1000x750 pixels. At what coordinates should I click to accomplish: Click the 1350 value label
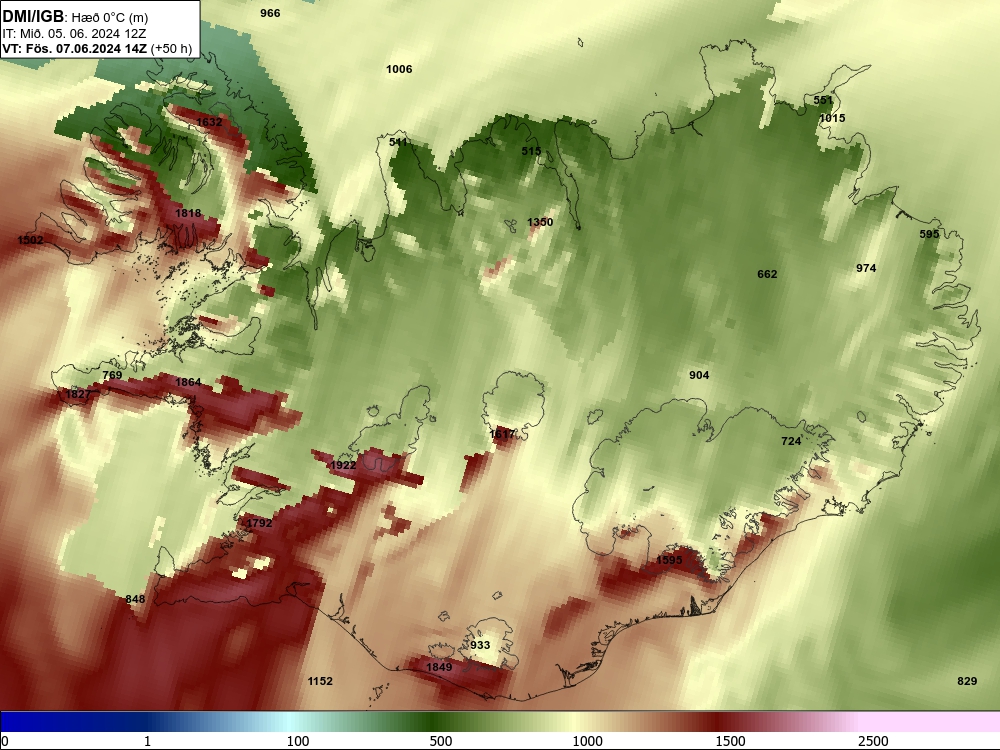pos(540,222)
